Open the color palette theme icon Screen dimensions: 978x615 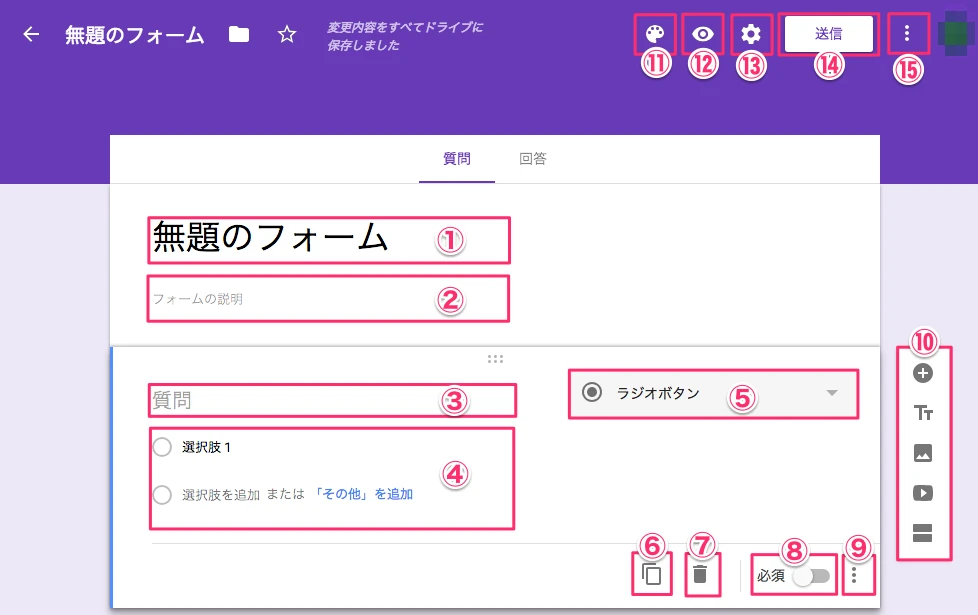(x=654, y=34)
